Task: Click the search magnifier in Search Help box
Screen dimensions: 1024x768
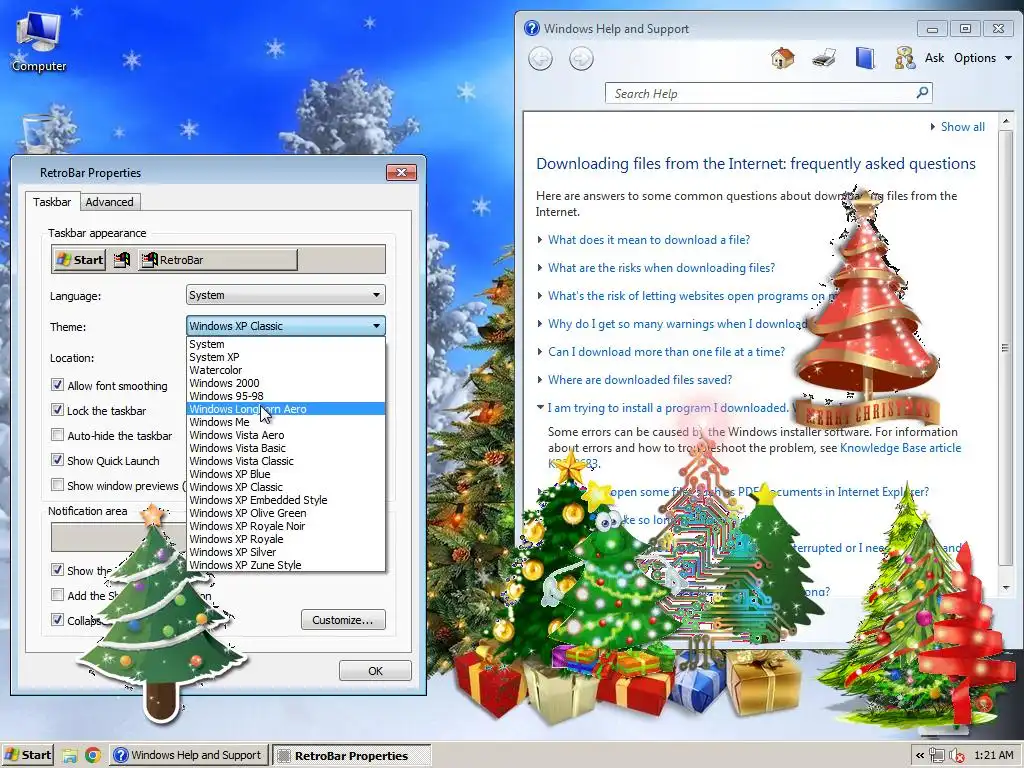Action: pyautogui.click(x=922, y=93)
